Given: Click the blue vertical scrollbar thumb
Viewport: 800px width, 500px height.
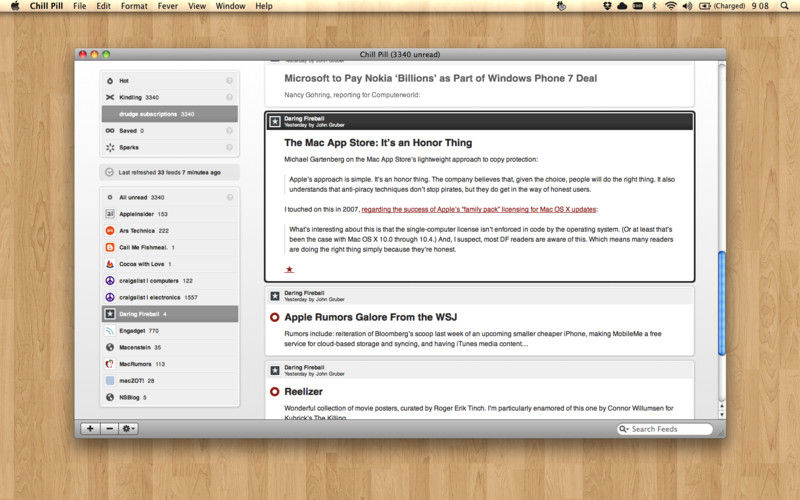Looking at the screenshot, I should (x=721, y=303).
